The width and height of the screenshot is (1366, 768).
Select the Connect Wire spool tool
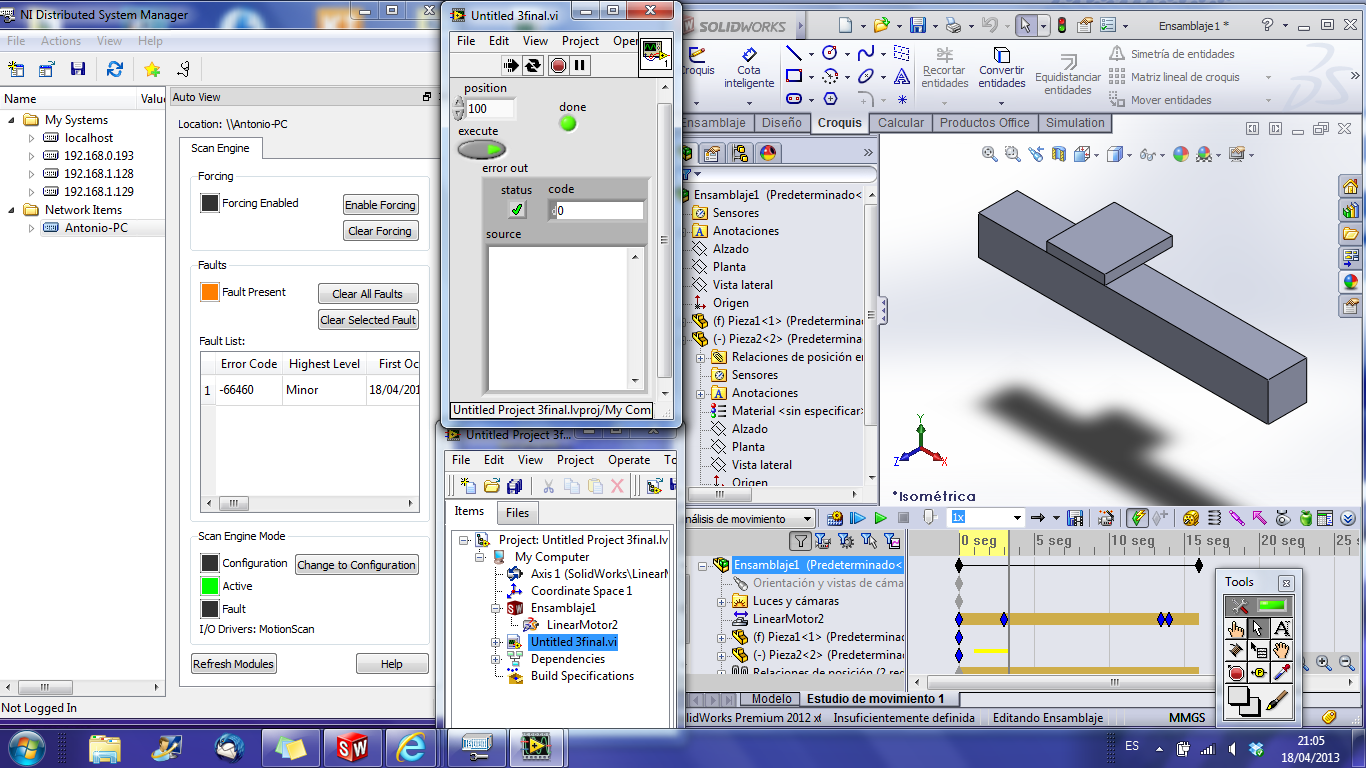pyautogui.click(x=1236, y=650)
